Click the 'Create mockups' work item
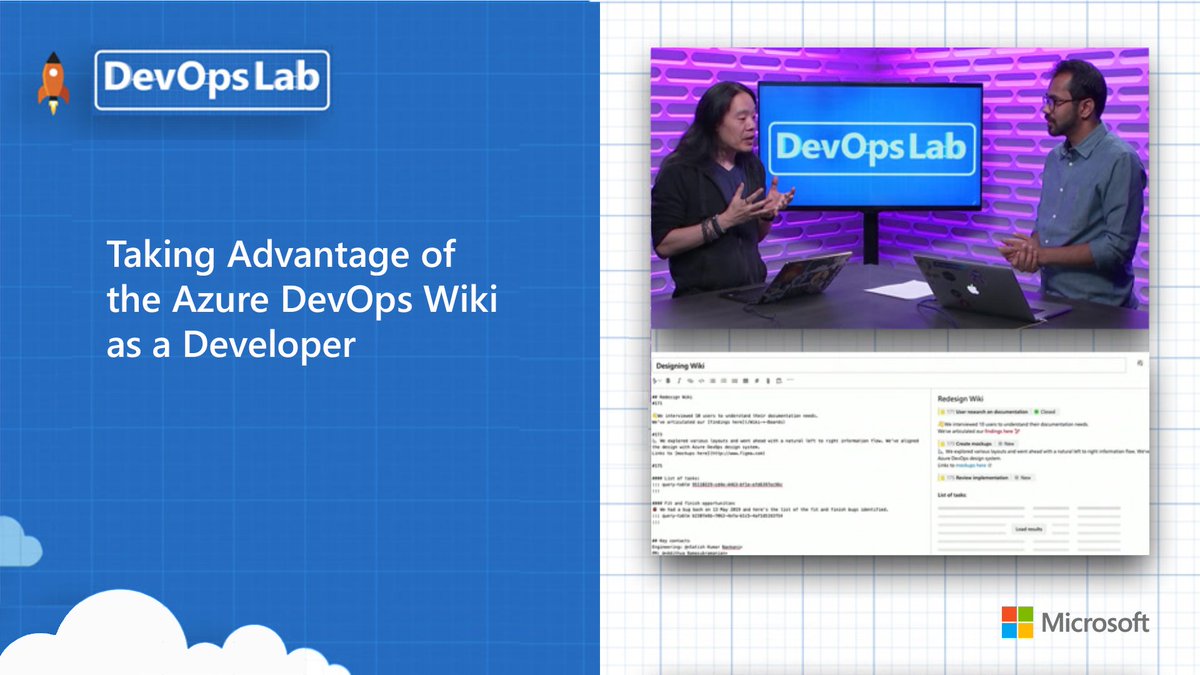The image size is (1200, 675). (x=976, y=443)
